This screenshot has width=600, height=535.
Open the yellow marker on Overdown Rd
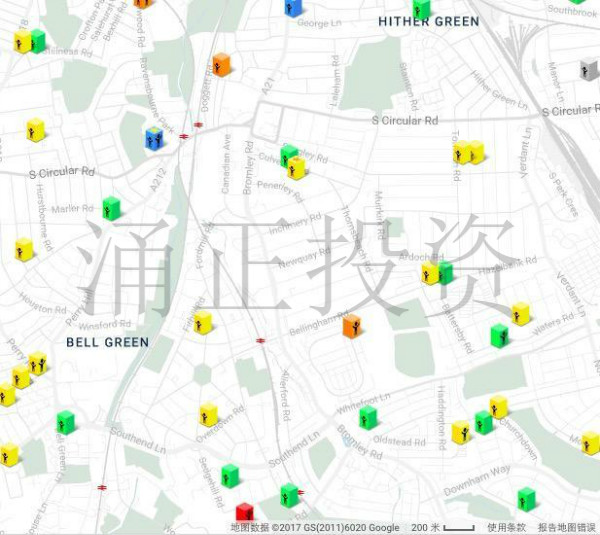[209, 415]
